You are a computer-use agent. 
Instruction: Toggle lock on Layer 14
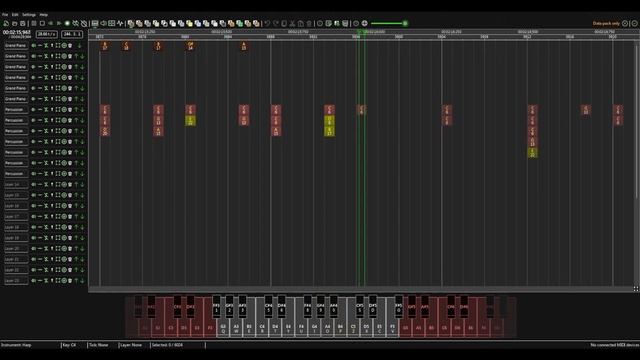(46, 184)
